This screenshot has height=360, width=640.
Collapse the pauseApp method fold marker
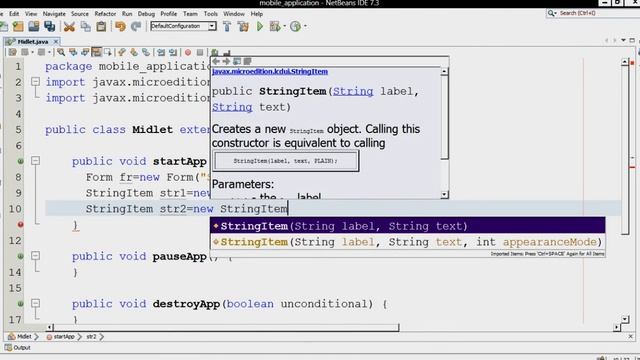[36, 256]
